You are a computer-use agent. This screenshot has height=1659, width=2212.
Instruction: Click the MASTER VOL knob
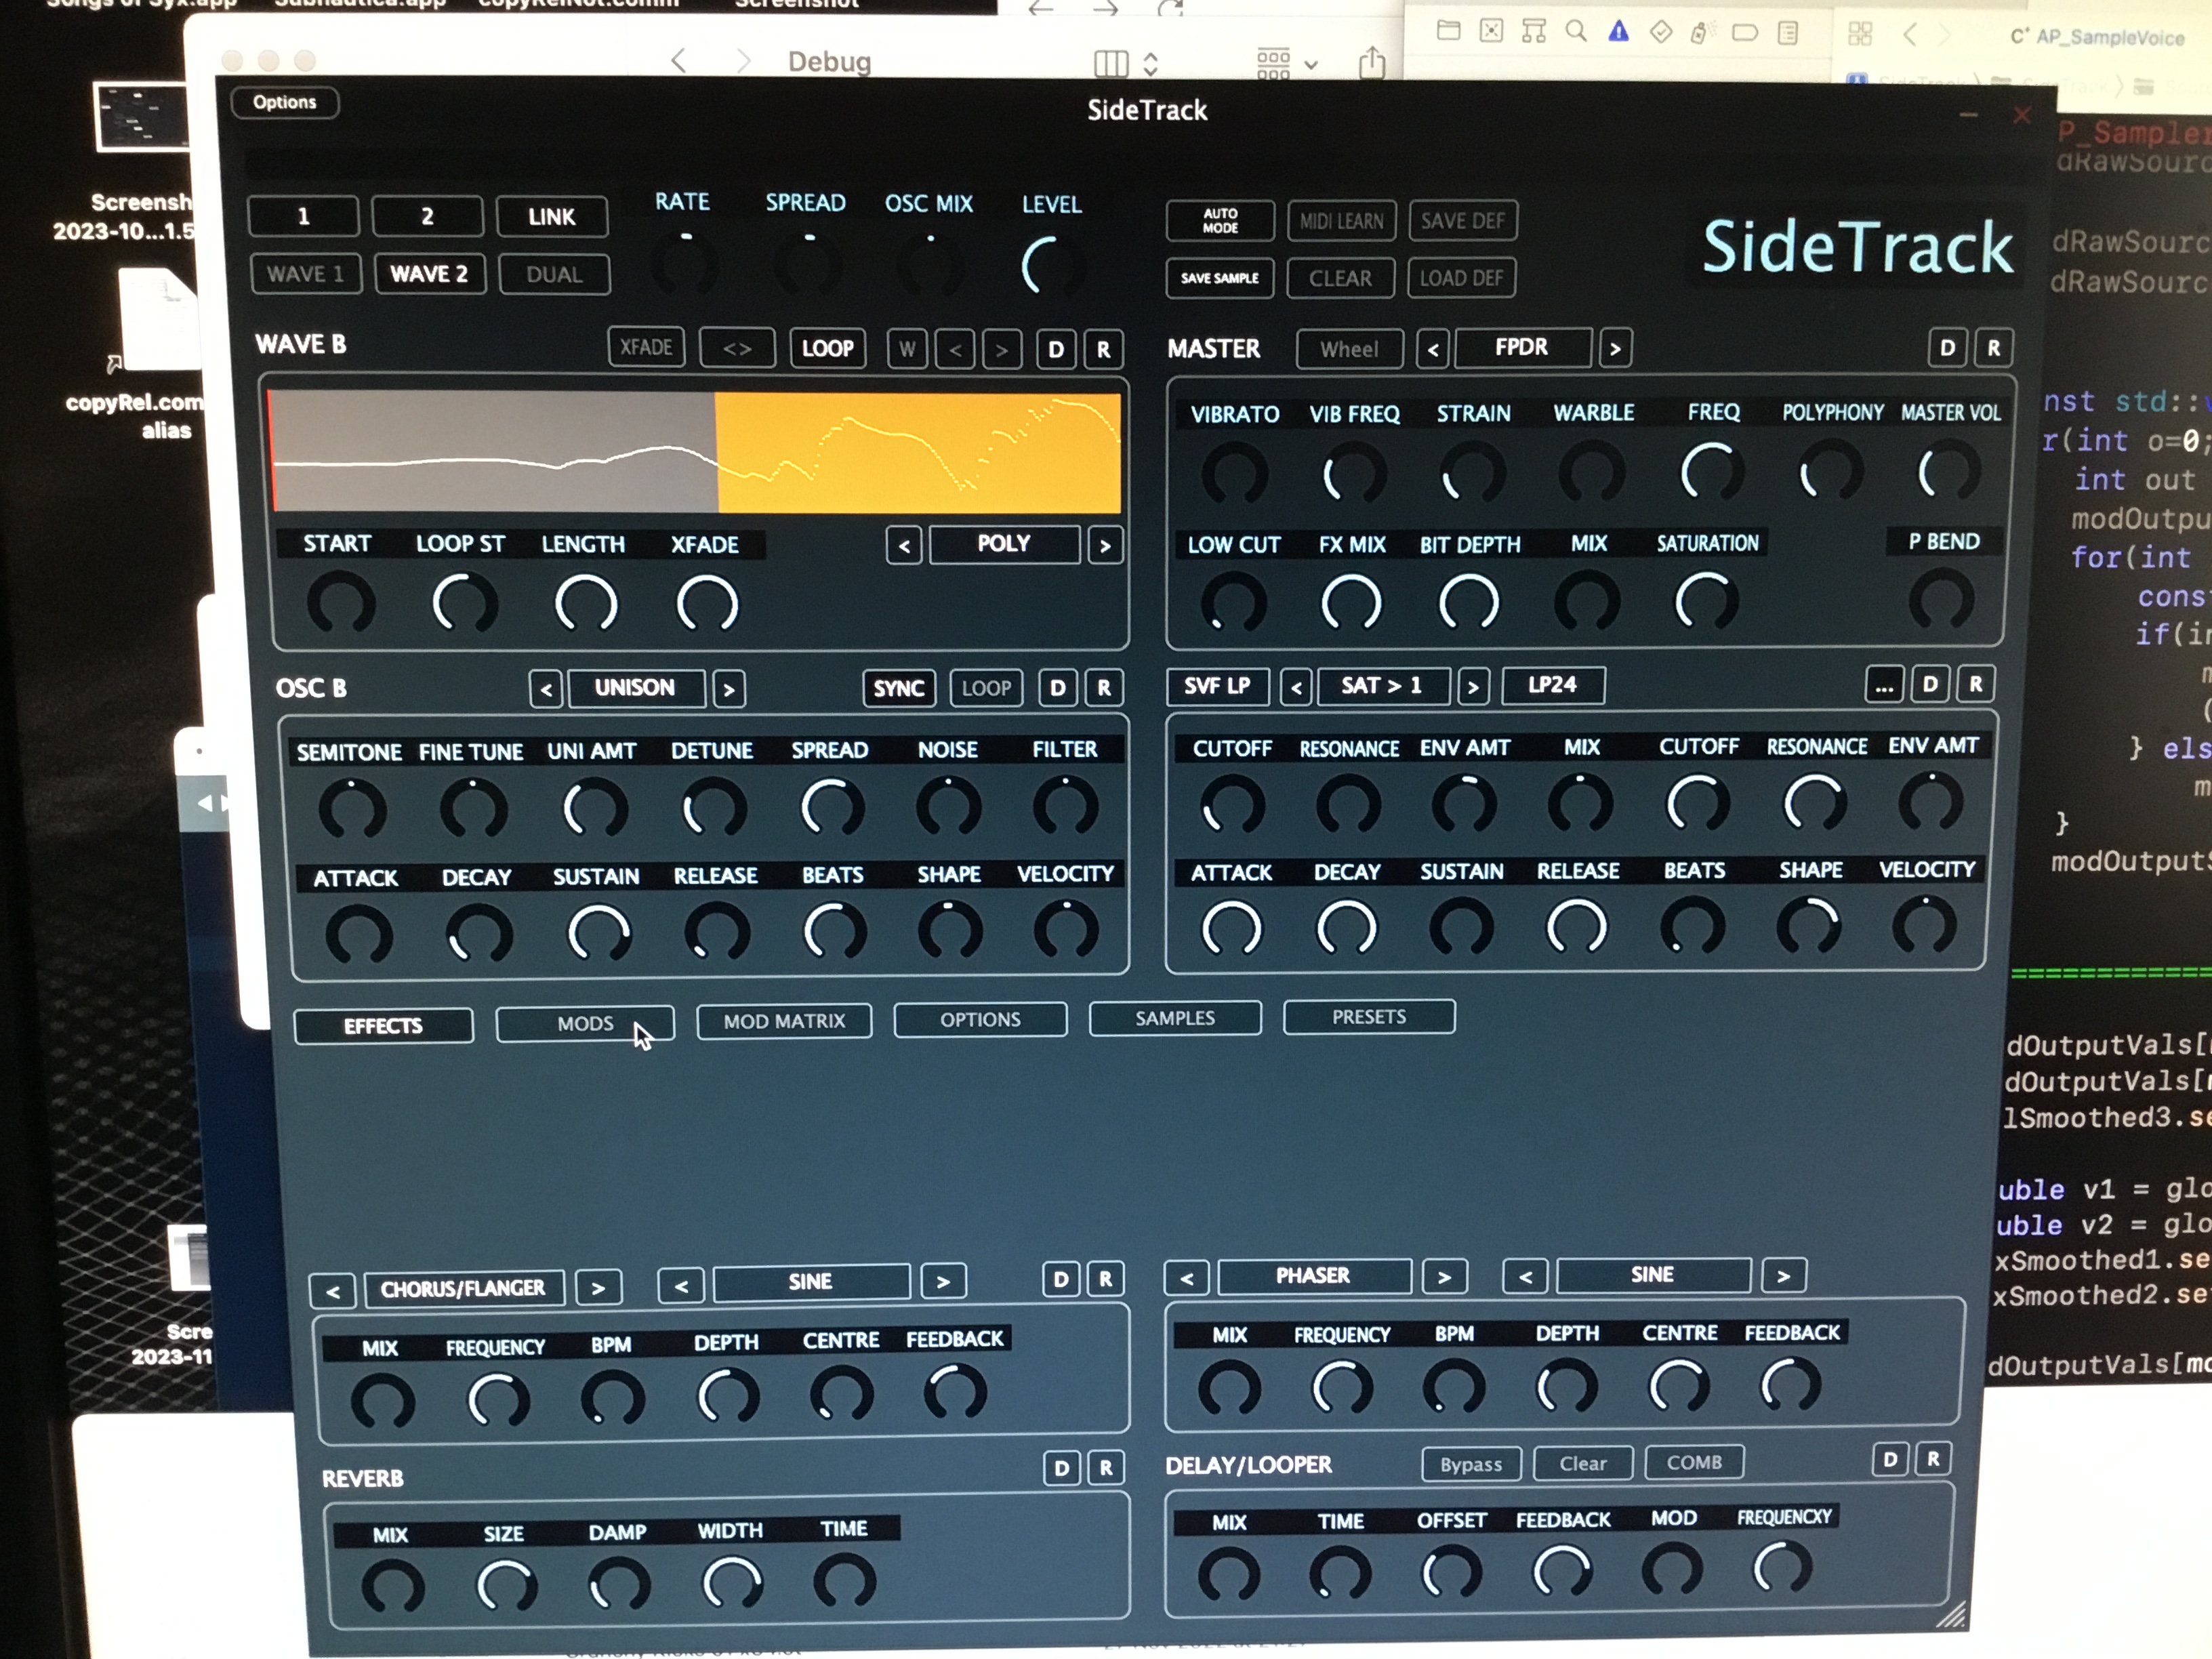1949,472
